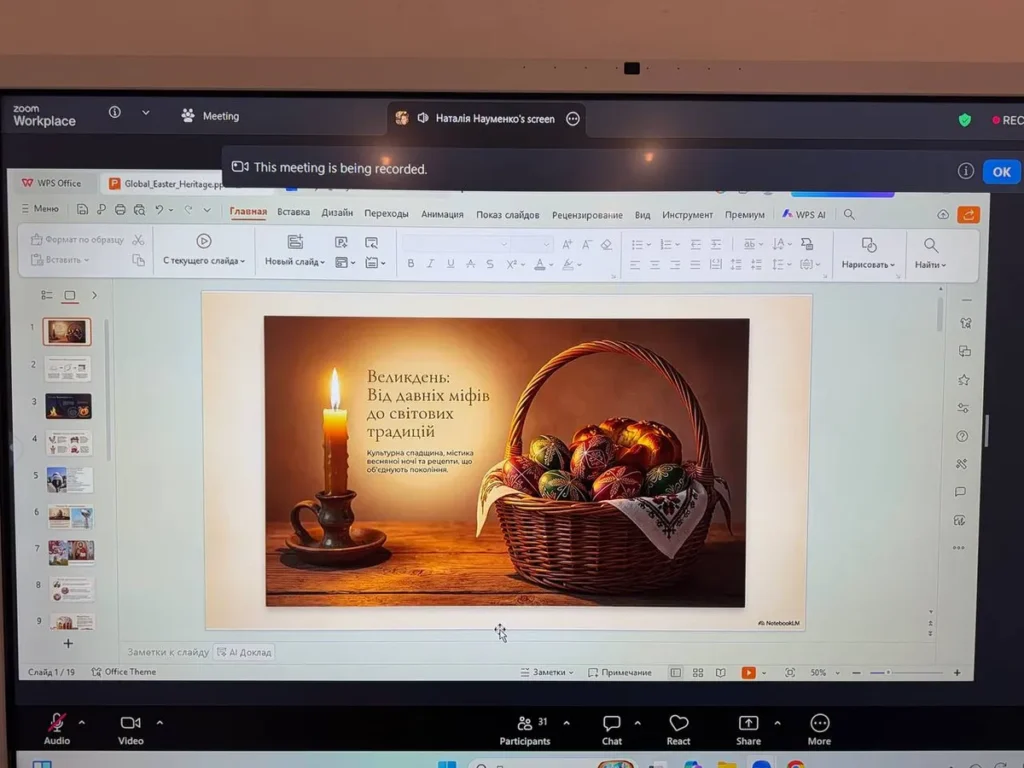Expand the С текущего слайда dropdown
The height and width of the screenshot is (768, 1024).
pos(204,261)
